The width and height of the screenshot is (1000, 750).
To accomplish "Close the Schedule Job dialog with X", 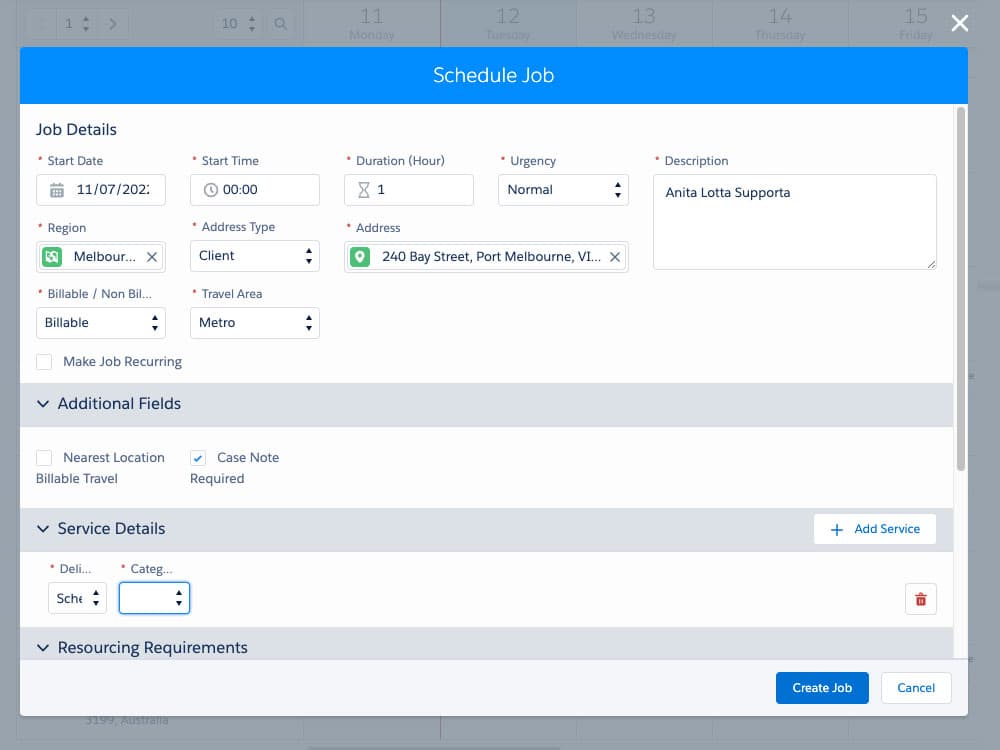I will pyautogui.click(x=959, y=24).
